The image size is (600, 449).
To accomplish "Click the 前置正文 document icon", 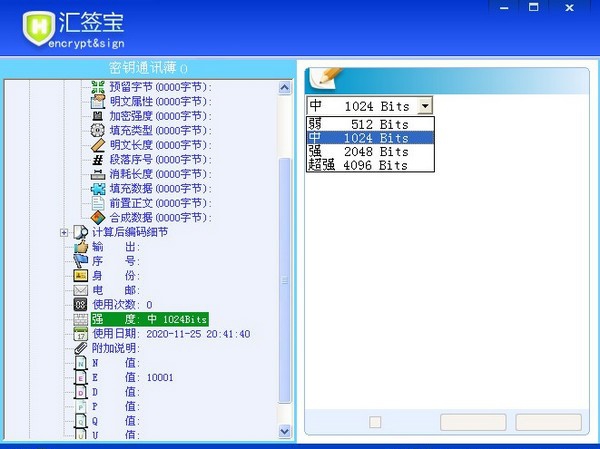I will pyautogui.click(x=98, y=203).
